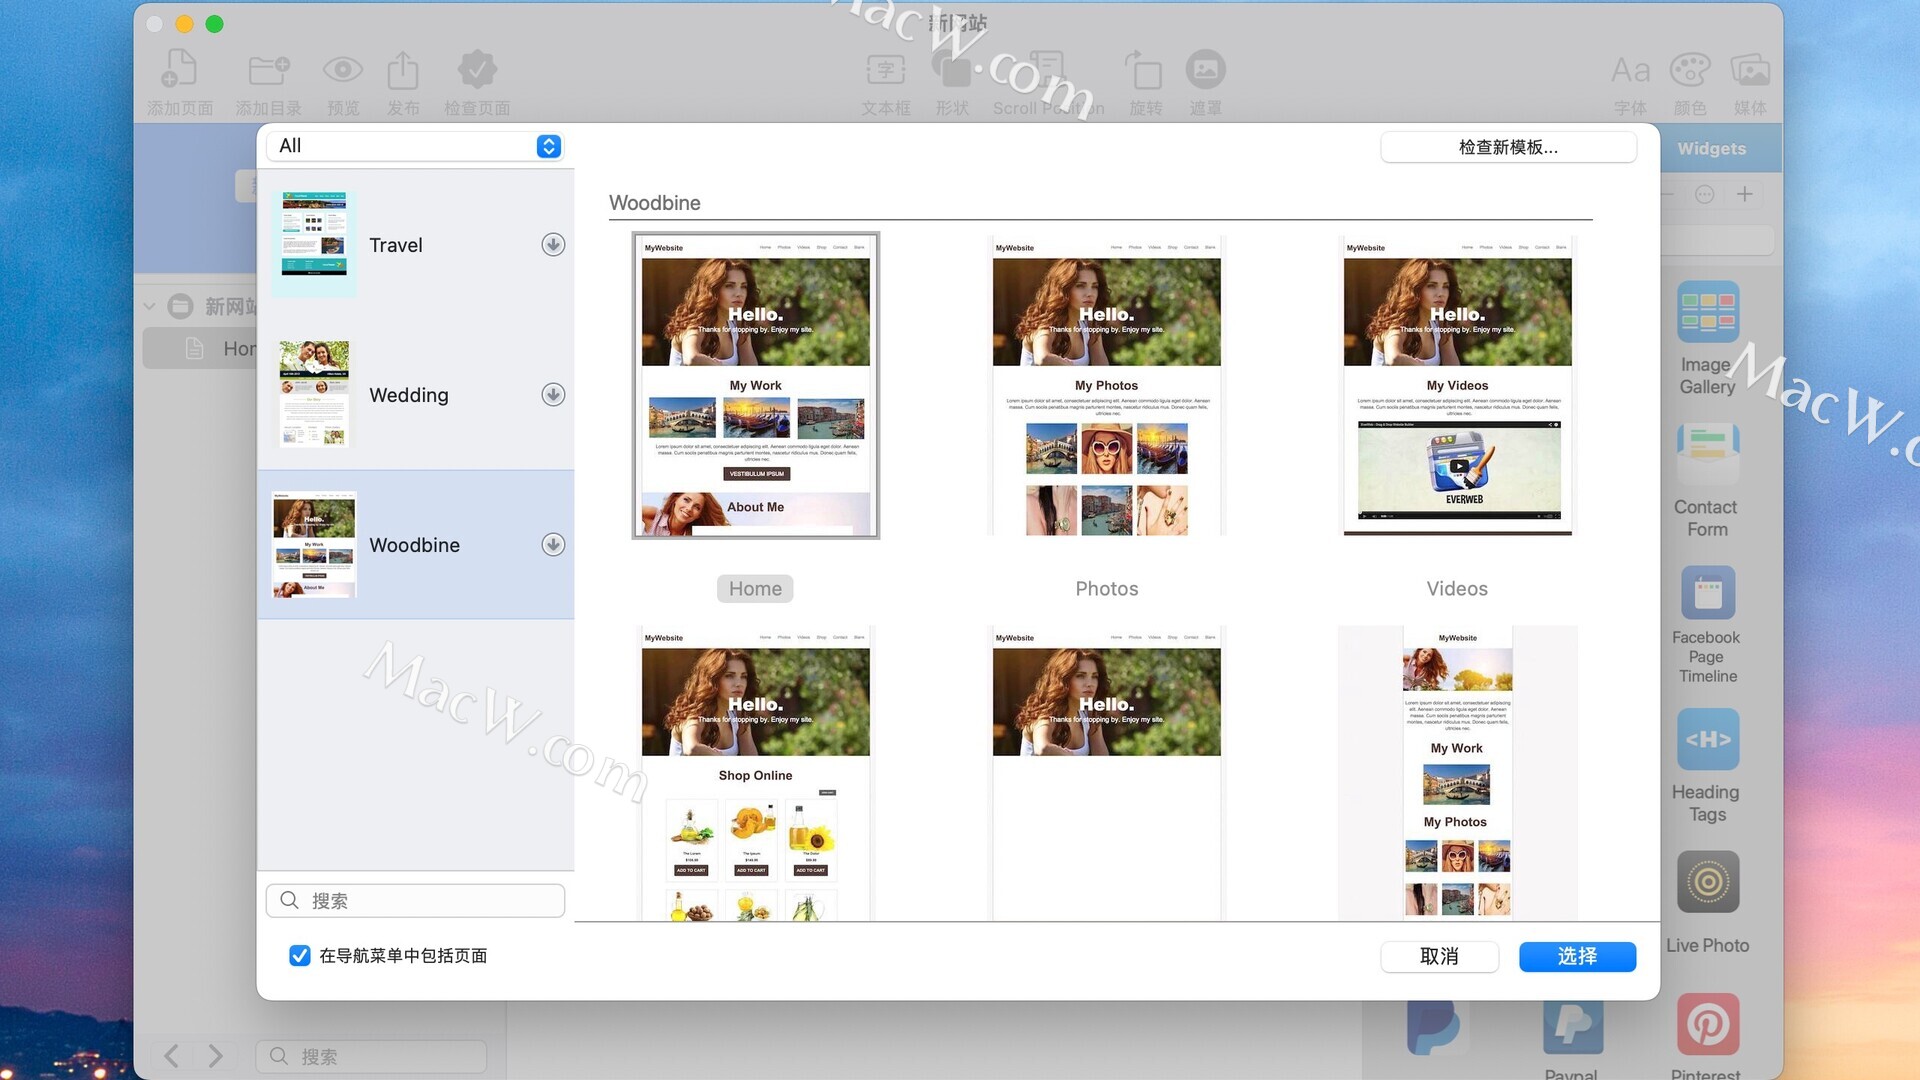
Task: Click the Photos page label
Action: click(x=1106, y=589)
